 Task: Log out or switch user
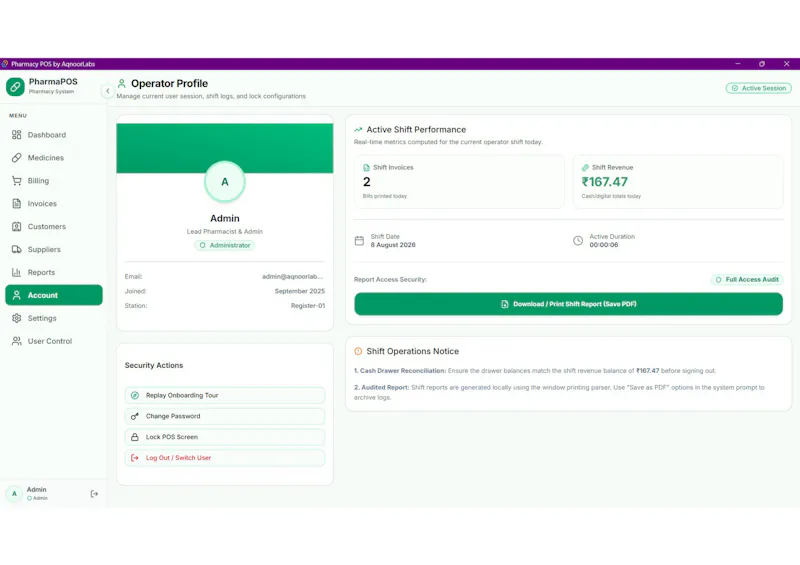pos(224,458)
